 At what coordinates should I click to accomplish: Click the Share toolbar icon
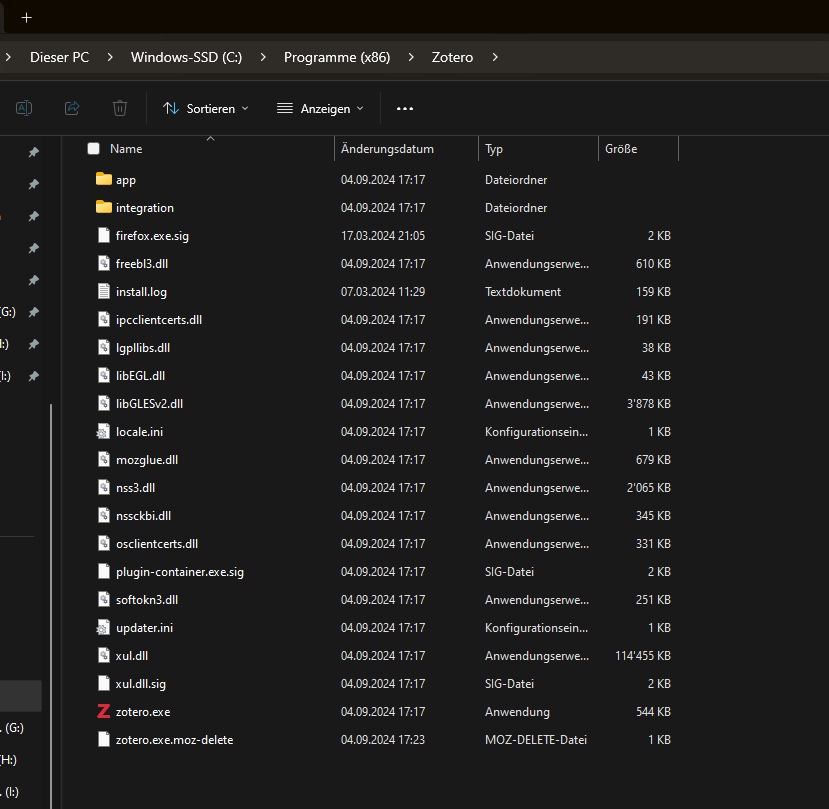tap(72, 108)
